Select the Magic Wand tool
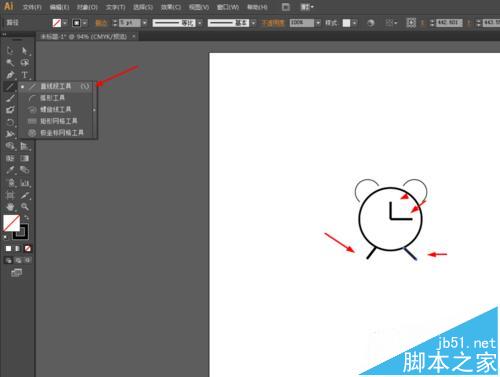Screen dimensions: 500x377 (x=10, y=63)
